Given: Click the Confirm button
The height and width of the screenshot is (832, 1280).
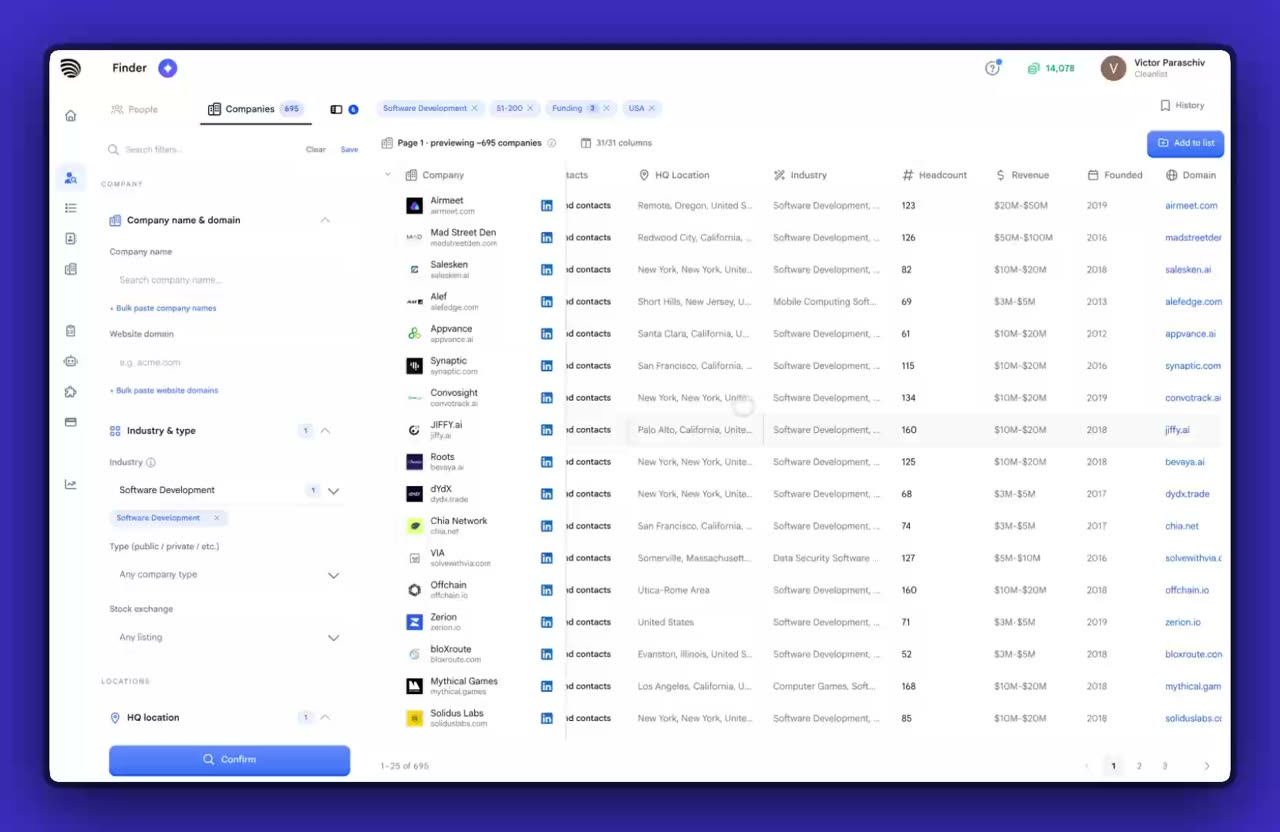Looking at the screenshot, I should (x=230, y=759).
